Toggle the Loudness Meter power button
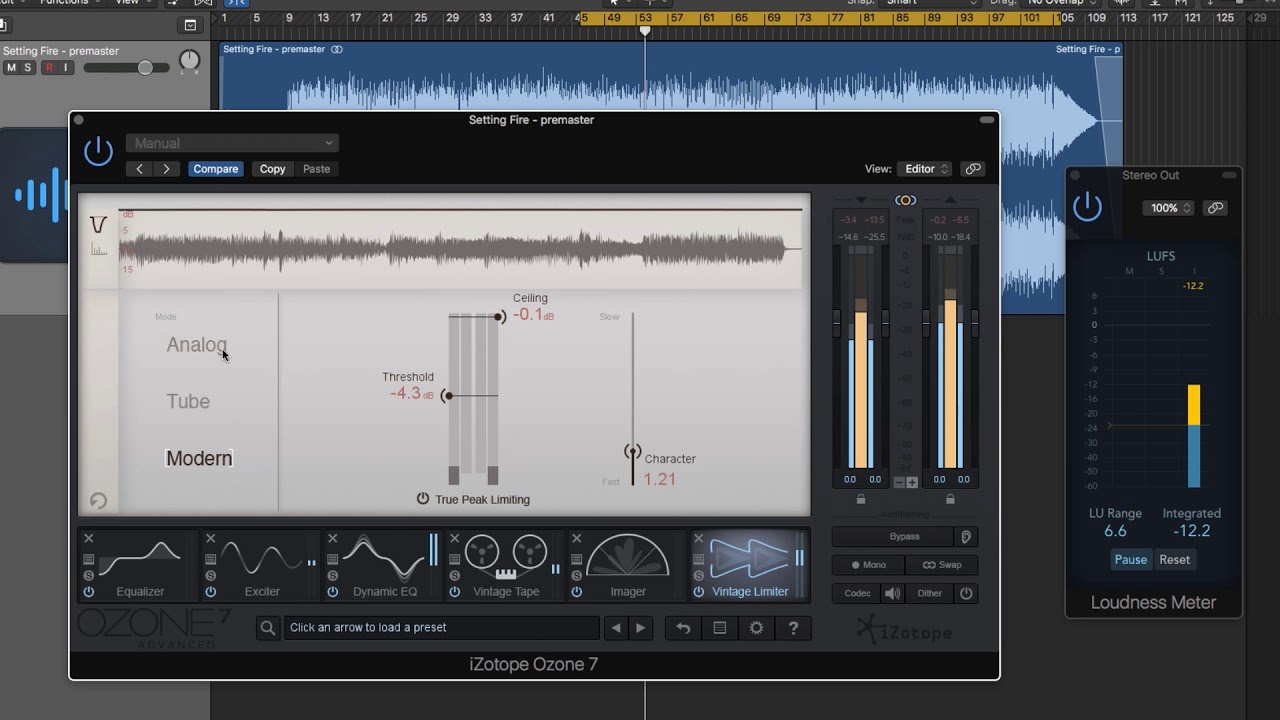The height and width of the screenshot is (720, 1280). tap(1087, 207)
